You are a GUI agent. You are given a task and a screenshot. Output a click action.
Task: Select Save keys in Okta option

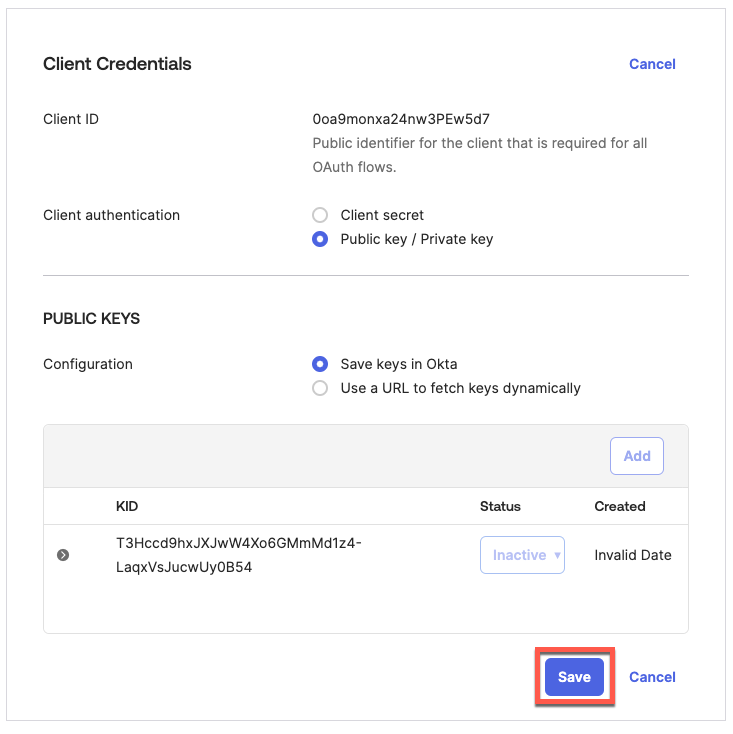click(320, 364)
